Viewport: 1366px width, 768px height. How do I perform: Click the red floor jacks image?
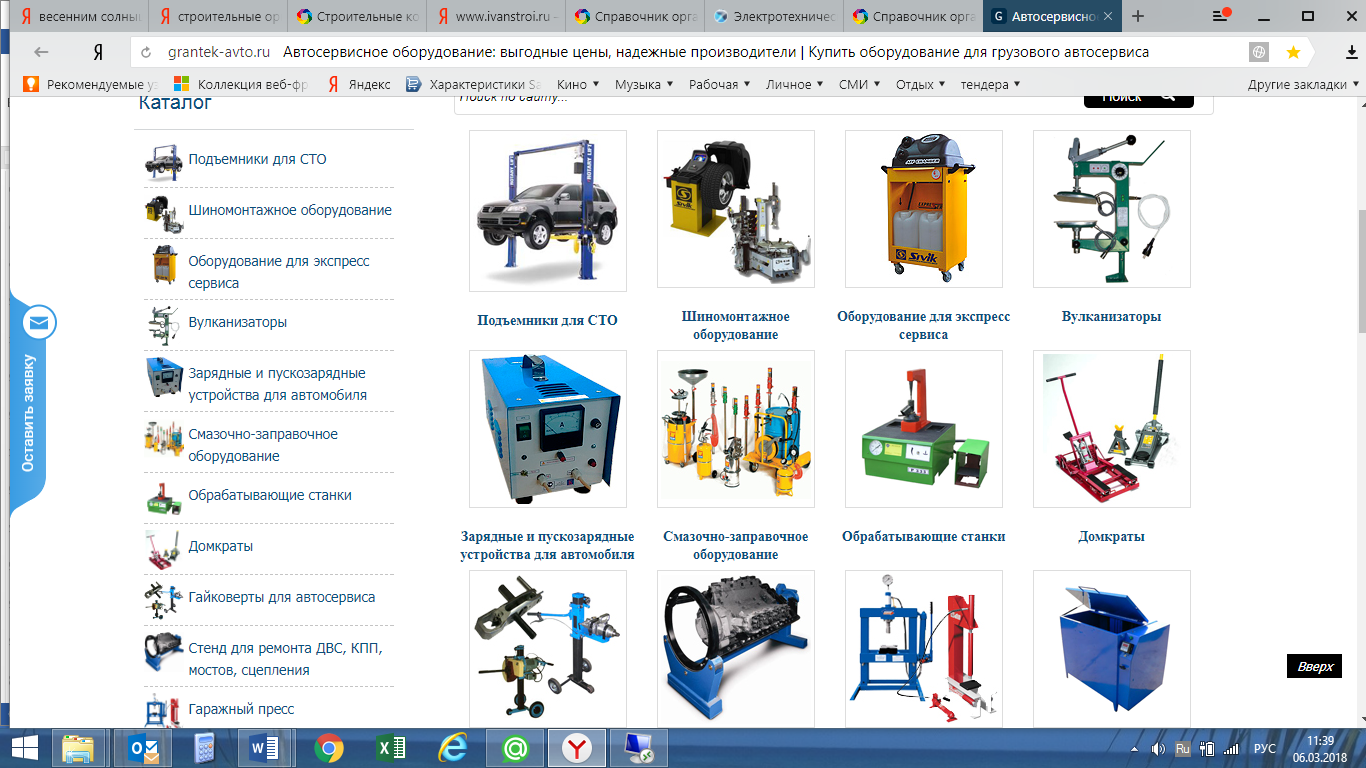tap(1112, 429)
